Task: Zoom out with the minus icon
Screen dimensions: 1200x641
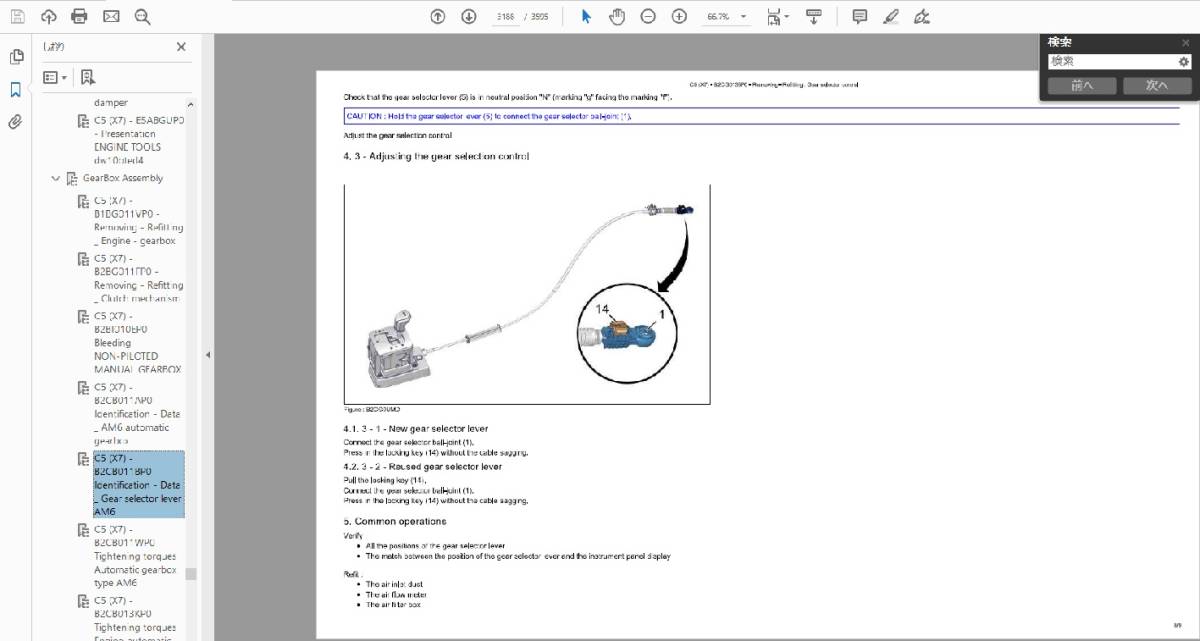Action: pos(648,16)
